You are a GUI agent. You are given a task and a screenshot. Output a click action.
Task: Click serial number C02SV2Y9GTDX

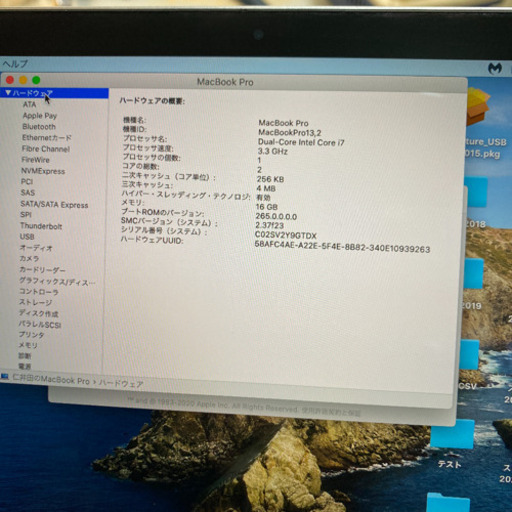(286, 235)
